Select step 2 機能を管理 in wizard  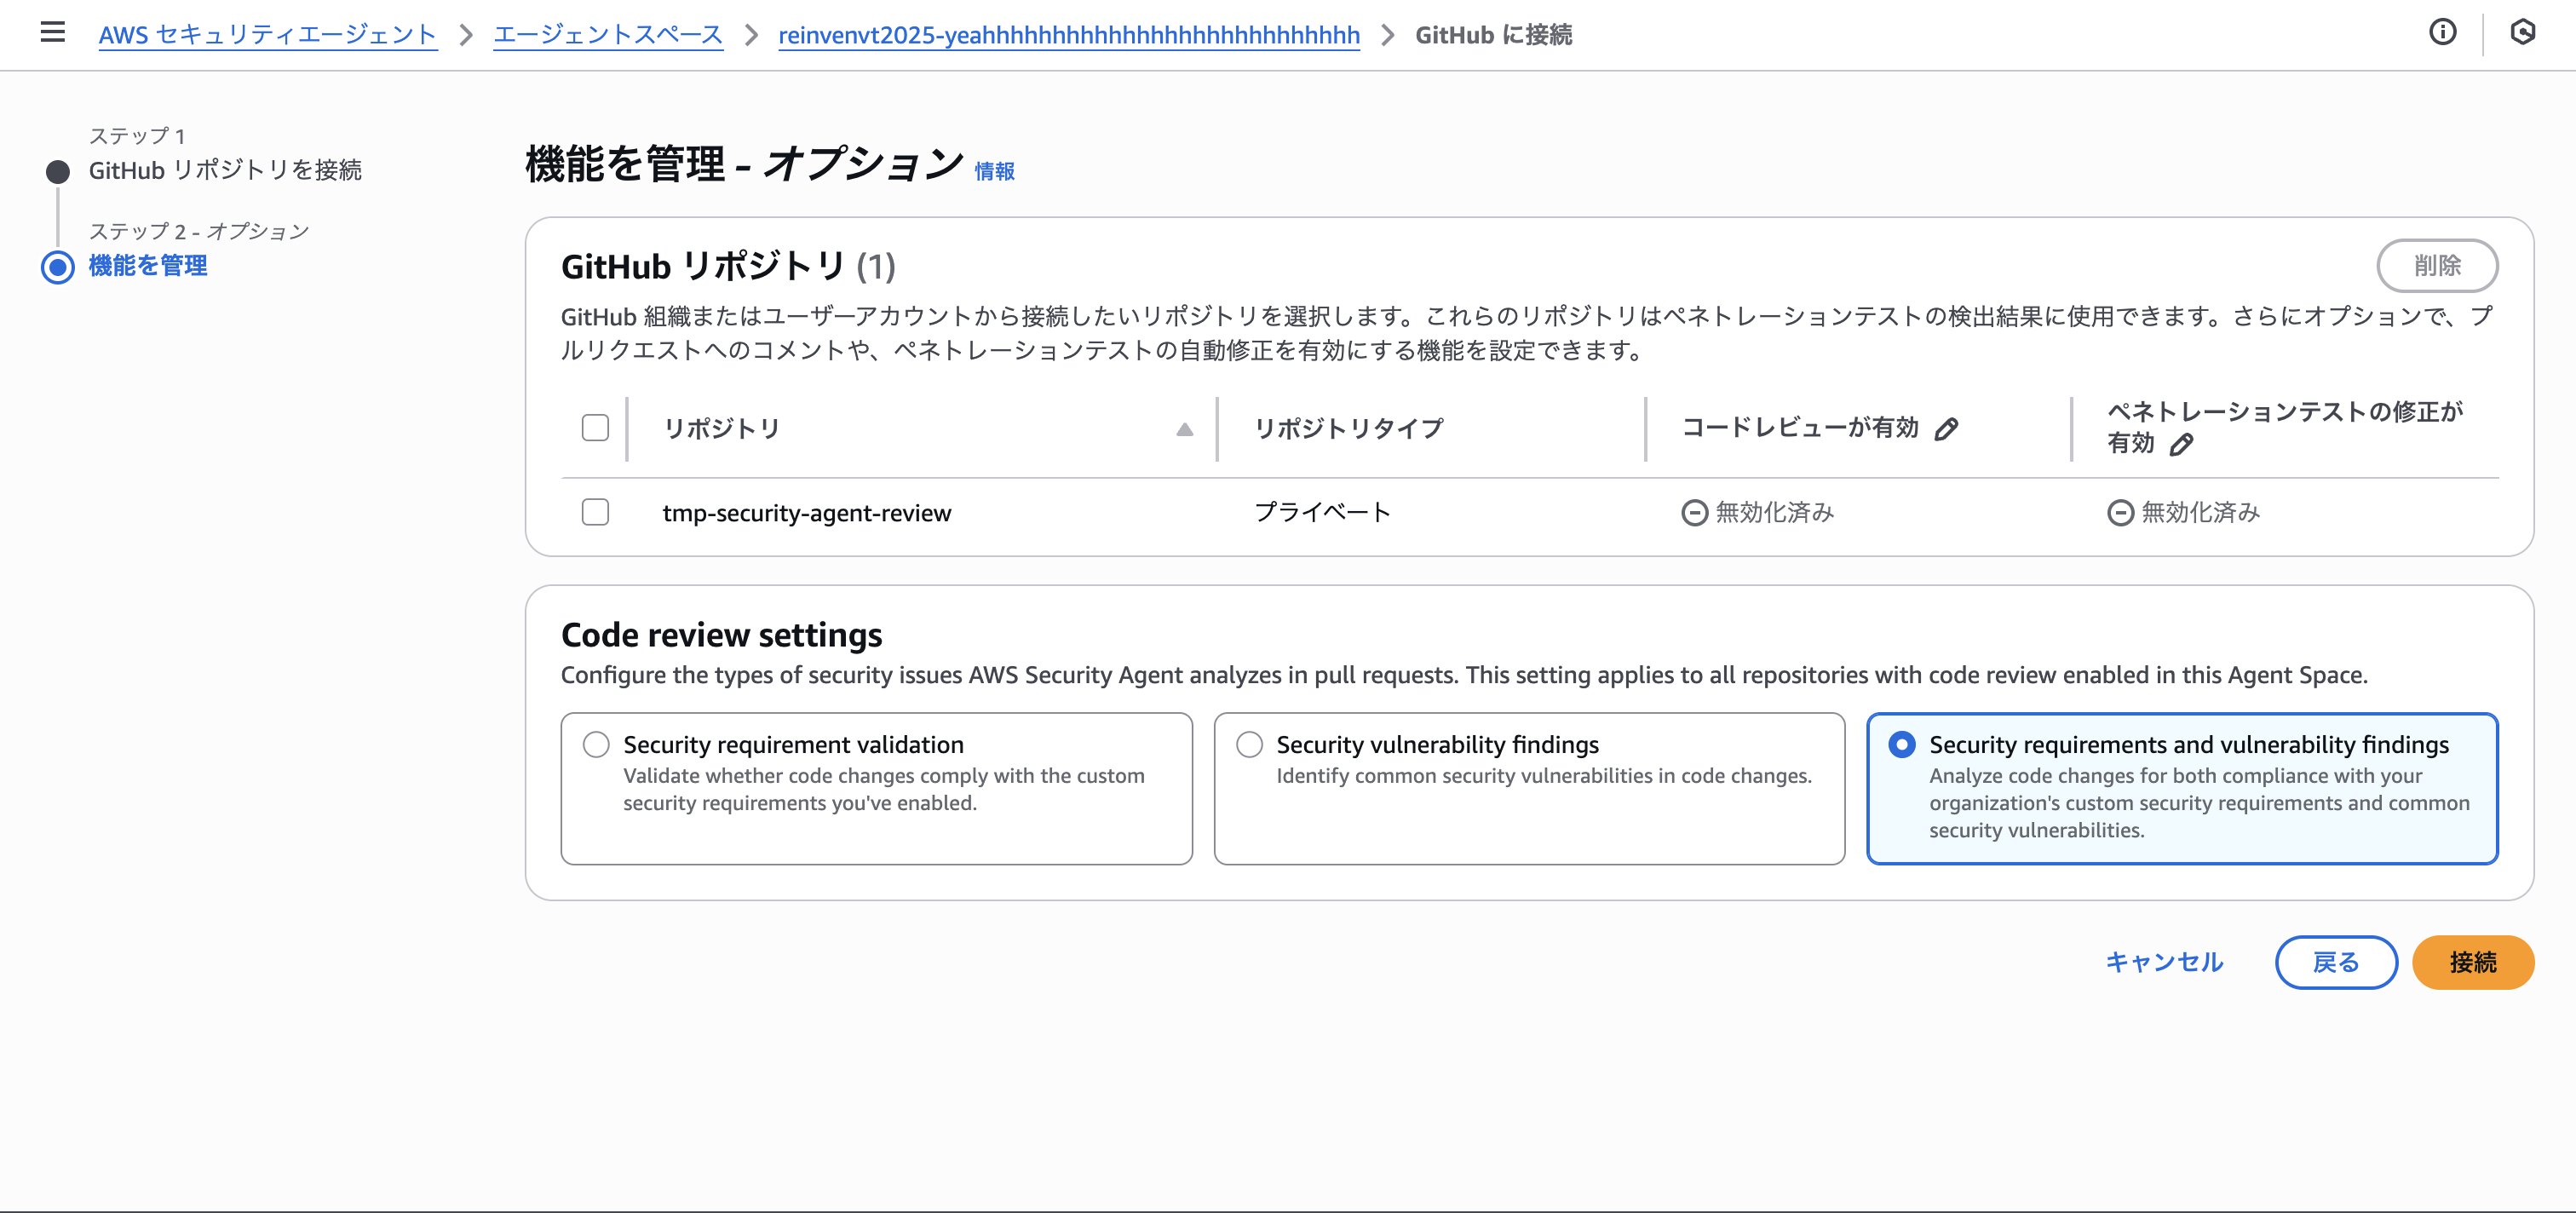click(148, 266)
